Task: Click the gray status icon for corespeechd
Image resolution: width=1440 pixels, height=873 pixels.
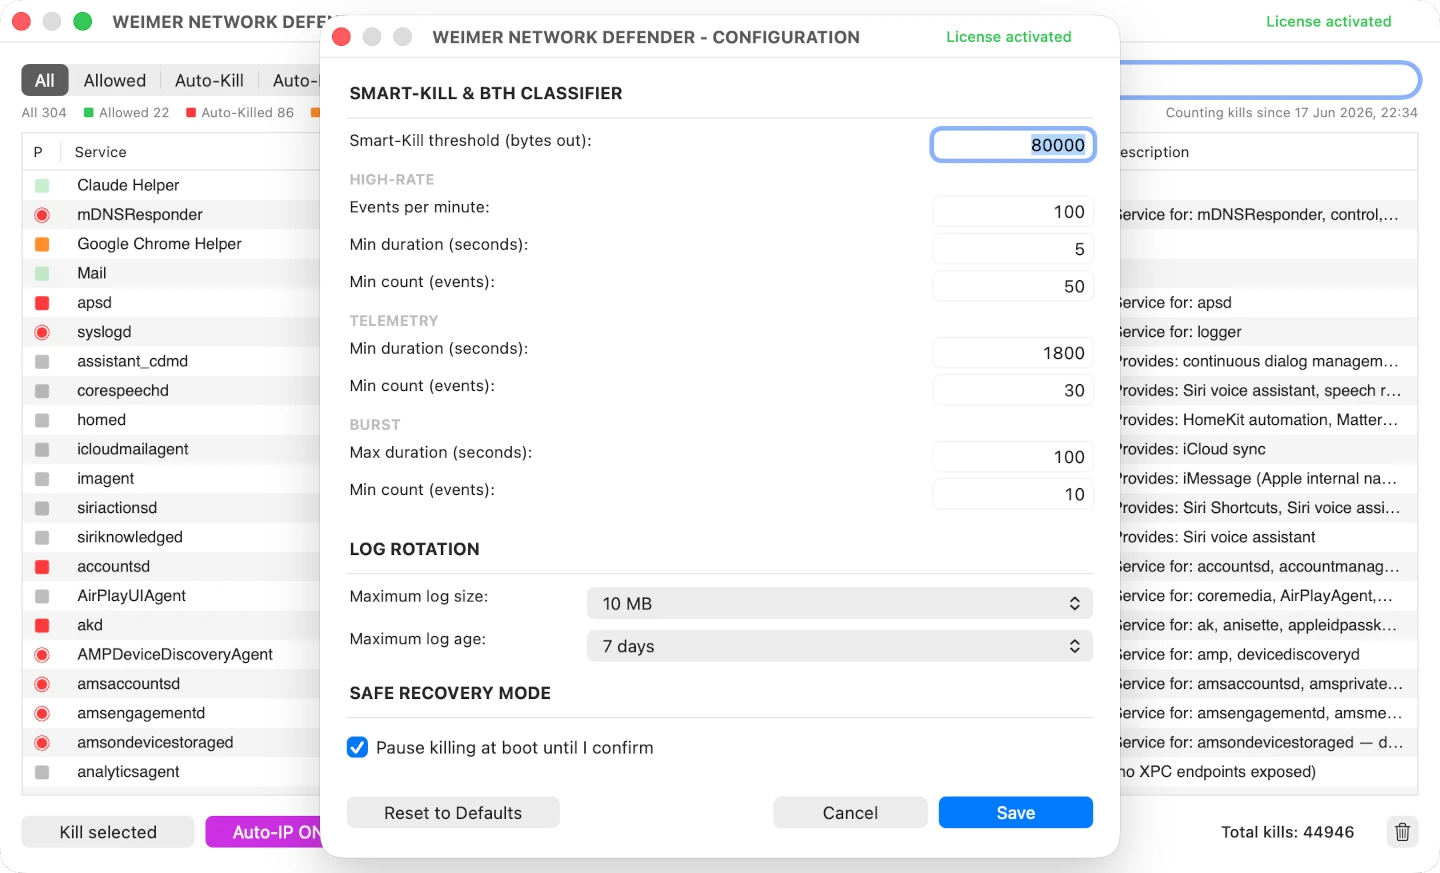Action: (x=42, y=391)
